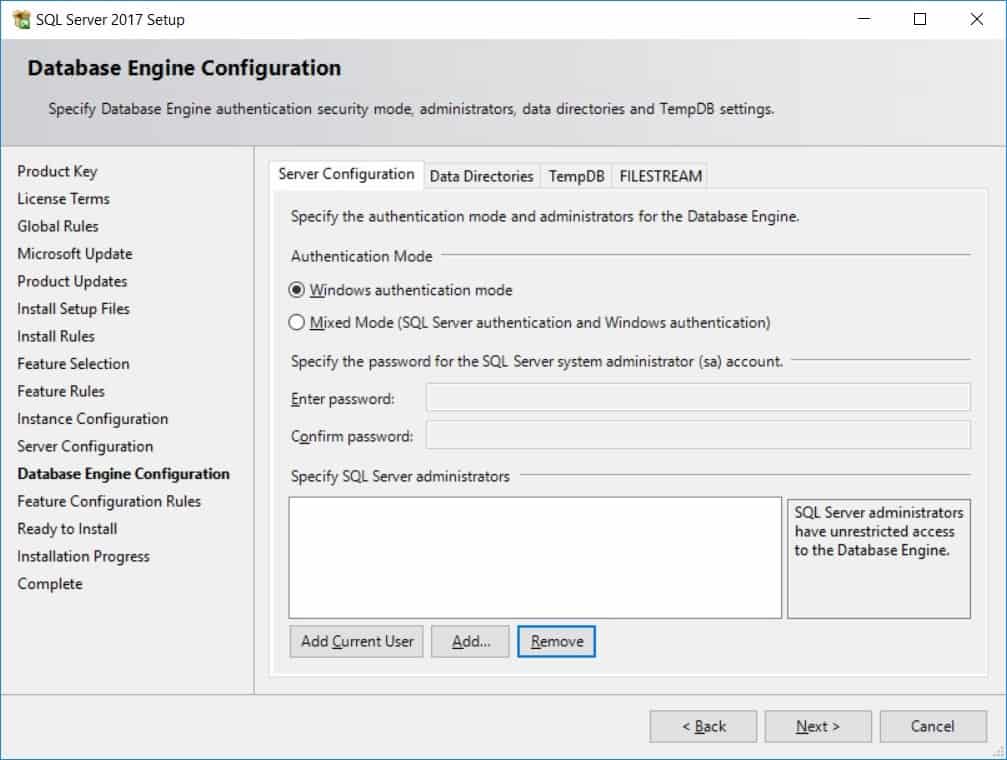The width and height of the screenshot is (1007, 760).
Task: Open the FILESTREAM tab
Action: click(x=660, y=176)
